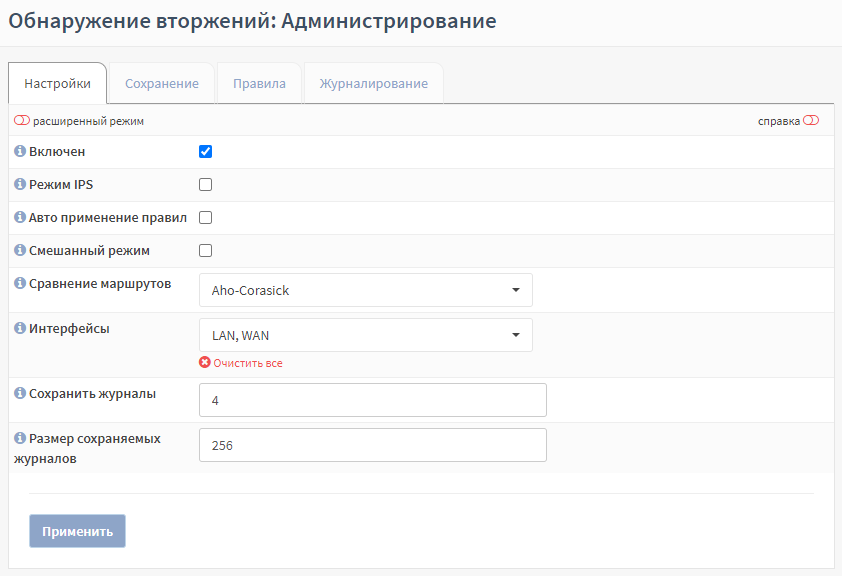This screenshot has width=842, height=576.
Task: Uncheck the Включен checkbox
Action: (x=205, y=151)
